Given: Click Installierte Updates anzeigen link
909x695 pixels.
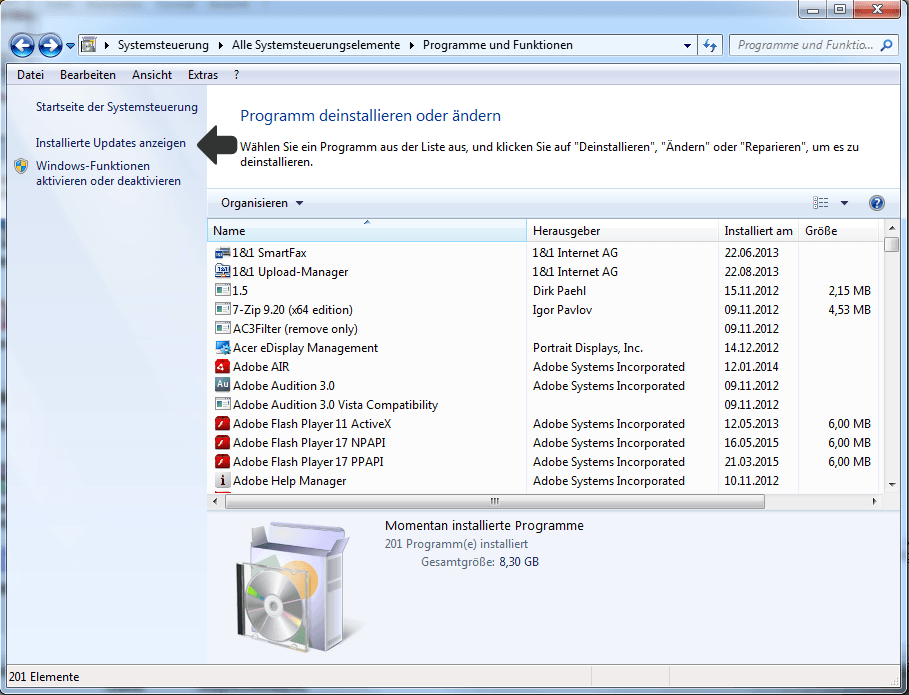Looking at the screenshot, I should coord(111,143).
